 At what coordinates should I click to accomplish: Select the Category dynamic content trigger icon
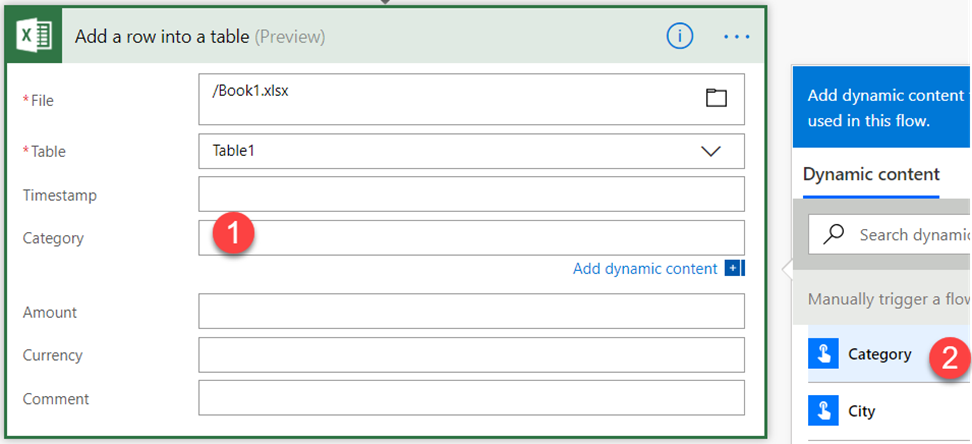coord(824,354)
